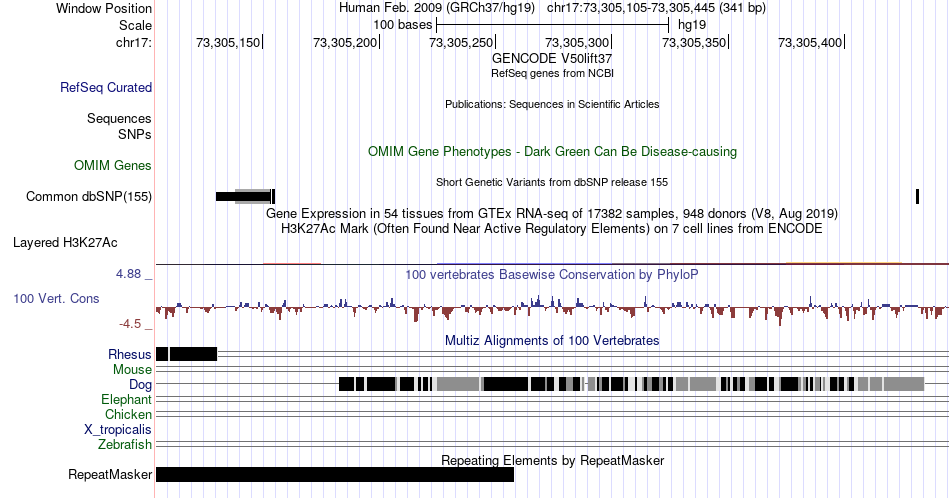Click the 73,305,300 ruler position
950x498 pixels.
click(577, 42)
